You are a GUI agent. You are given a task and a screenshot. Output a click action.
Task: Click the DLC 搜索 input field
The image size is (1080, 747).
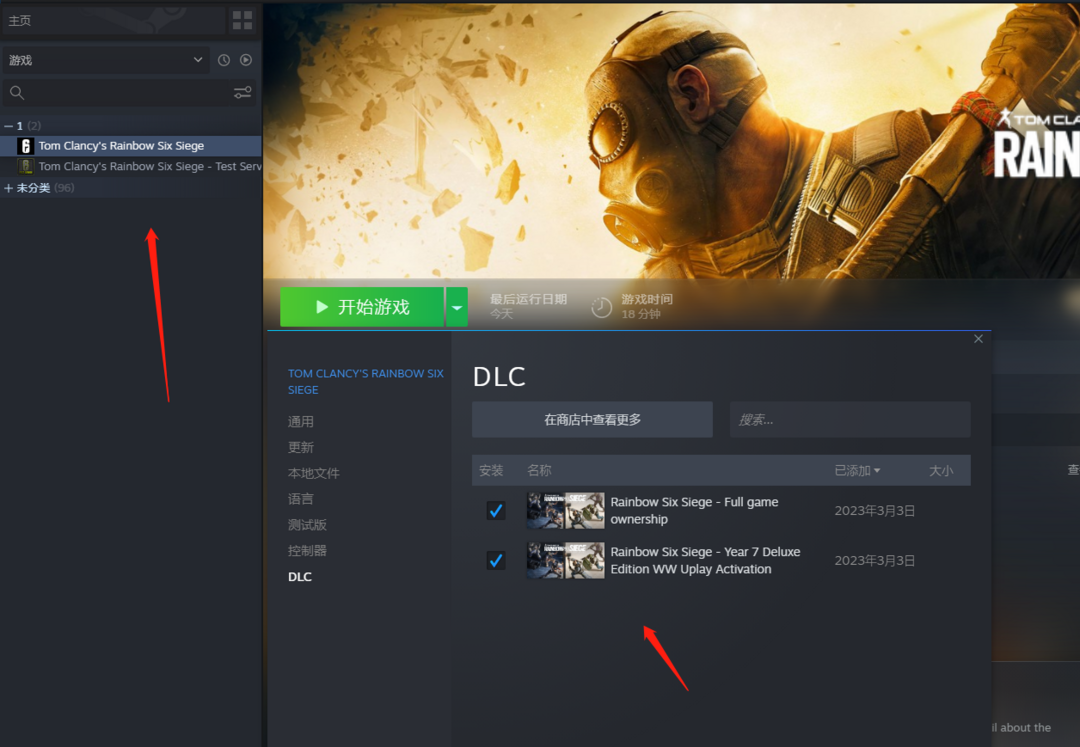851,419
